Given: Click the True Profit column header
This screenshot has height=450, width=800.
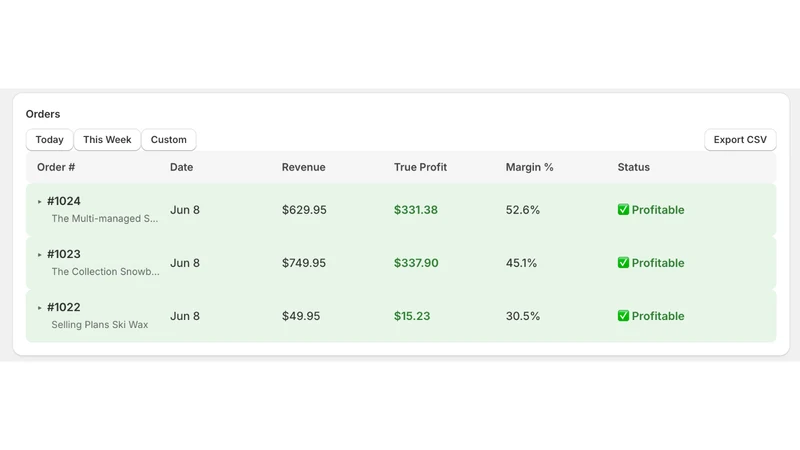Looking at the screenshot, I should (x=420, y=167).
